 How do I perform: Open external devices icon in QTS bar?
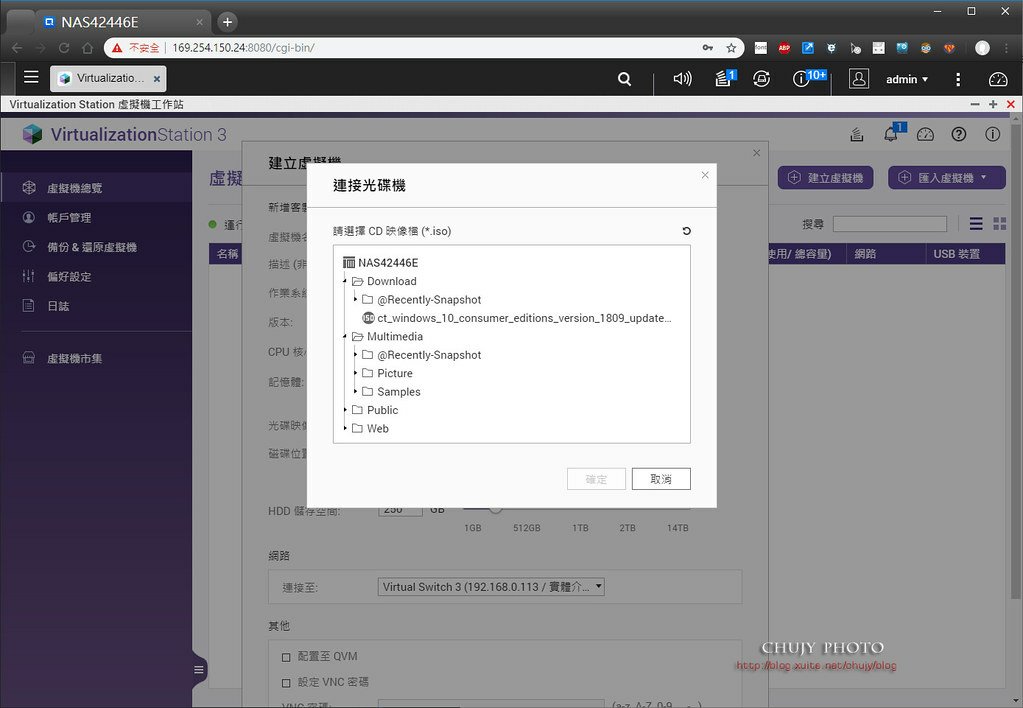(761, 79)
